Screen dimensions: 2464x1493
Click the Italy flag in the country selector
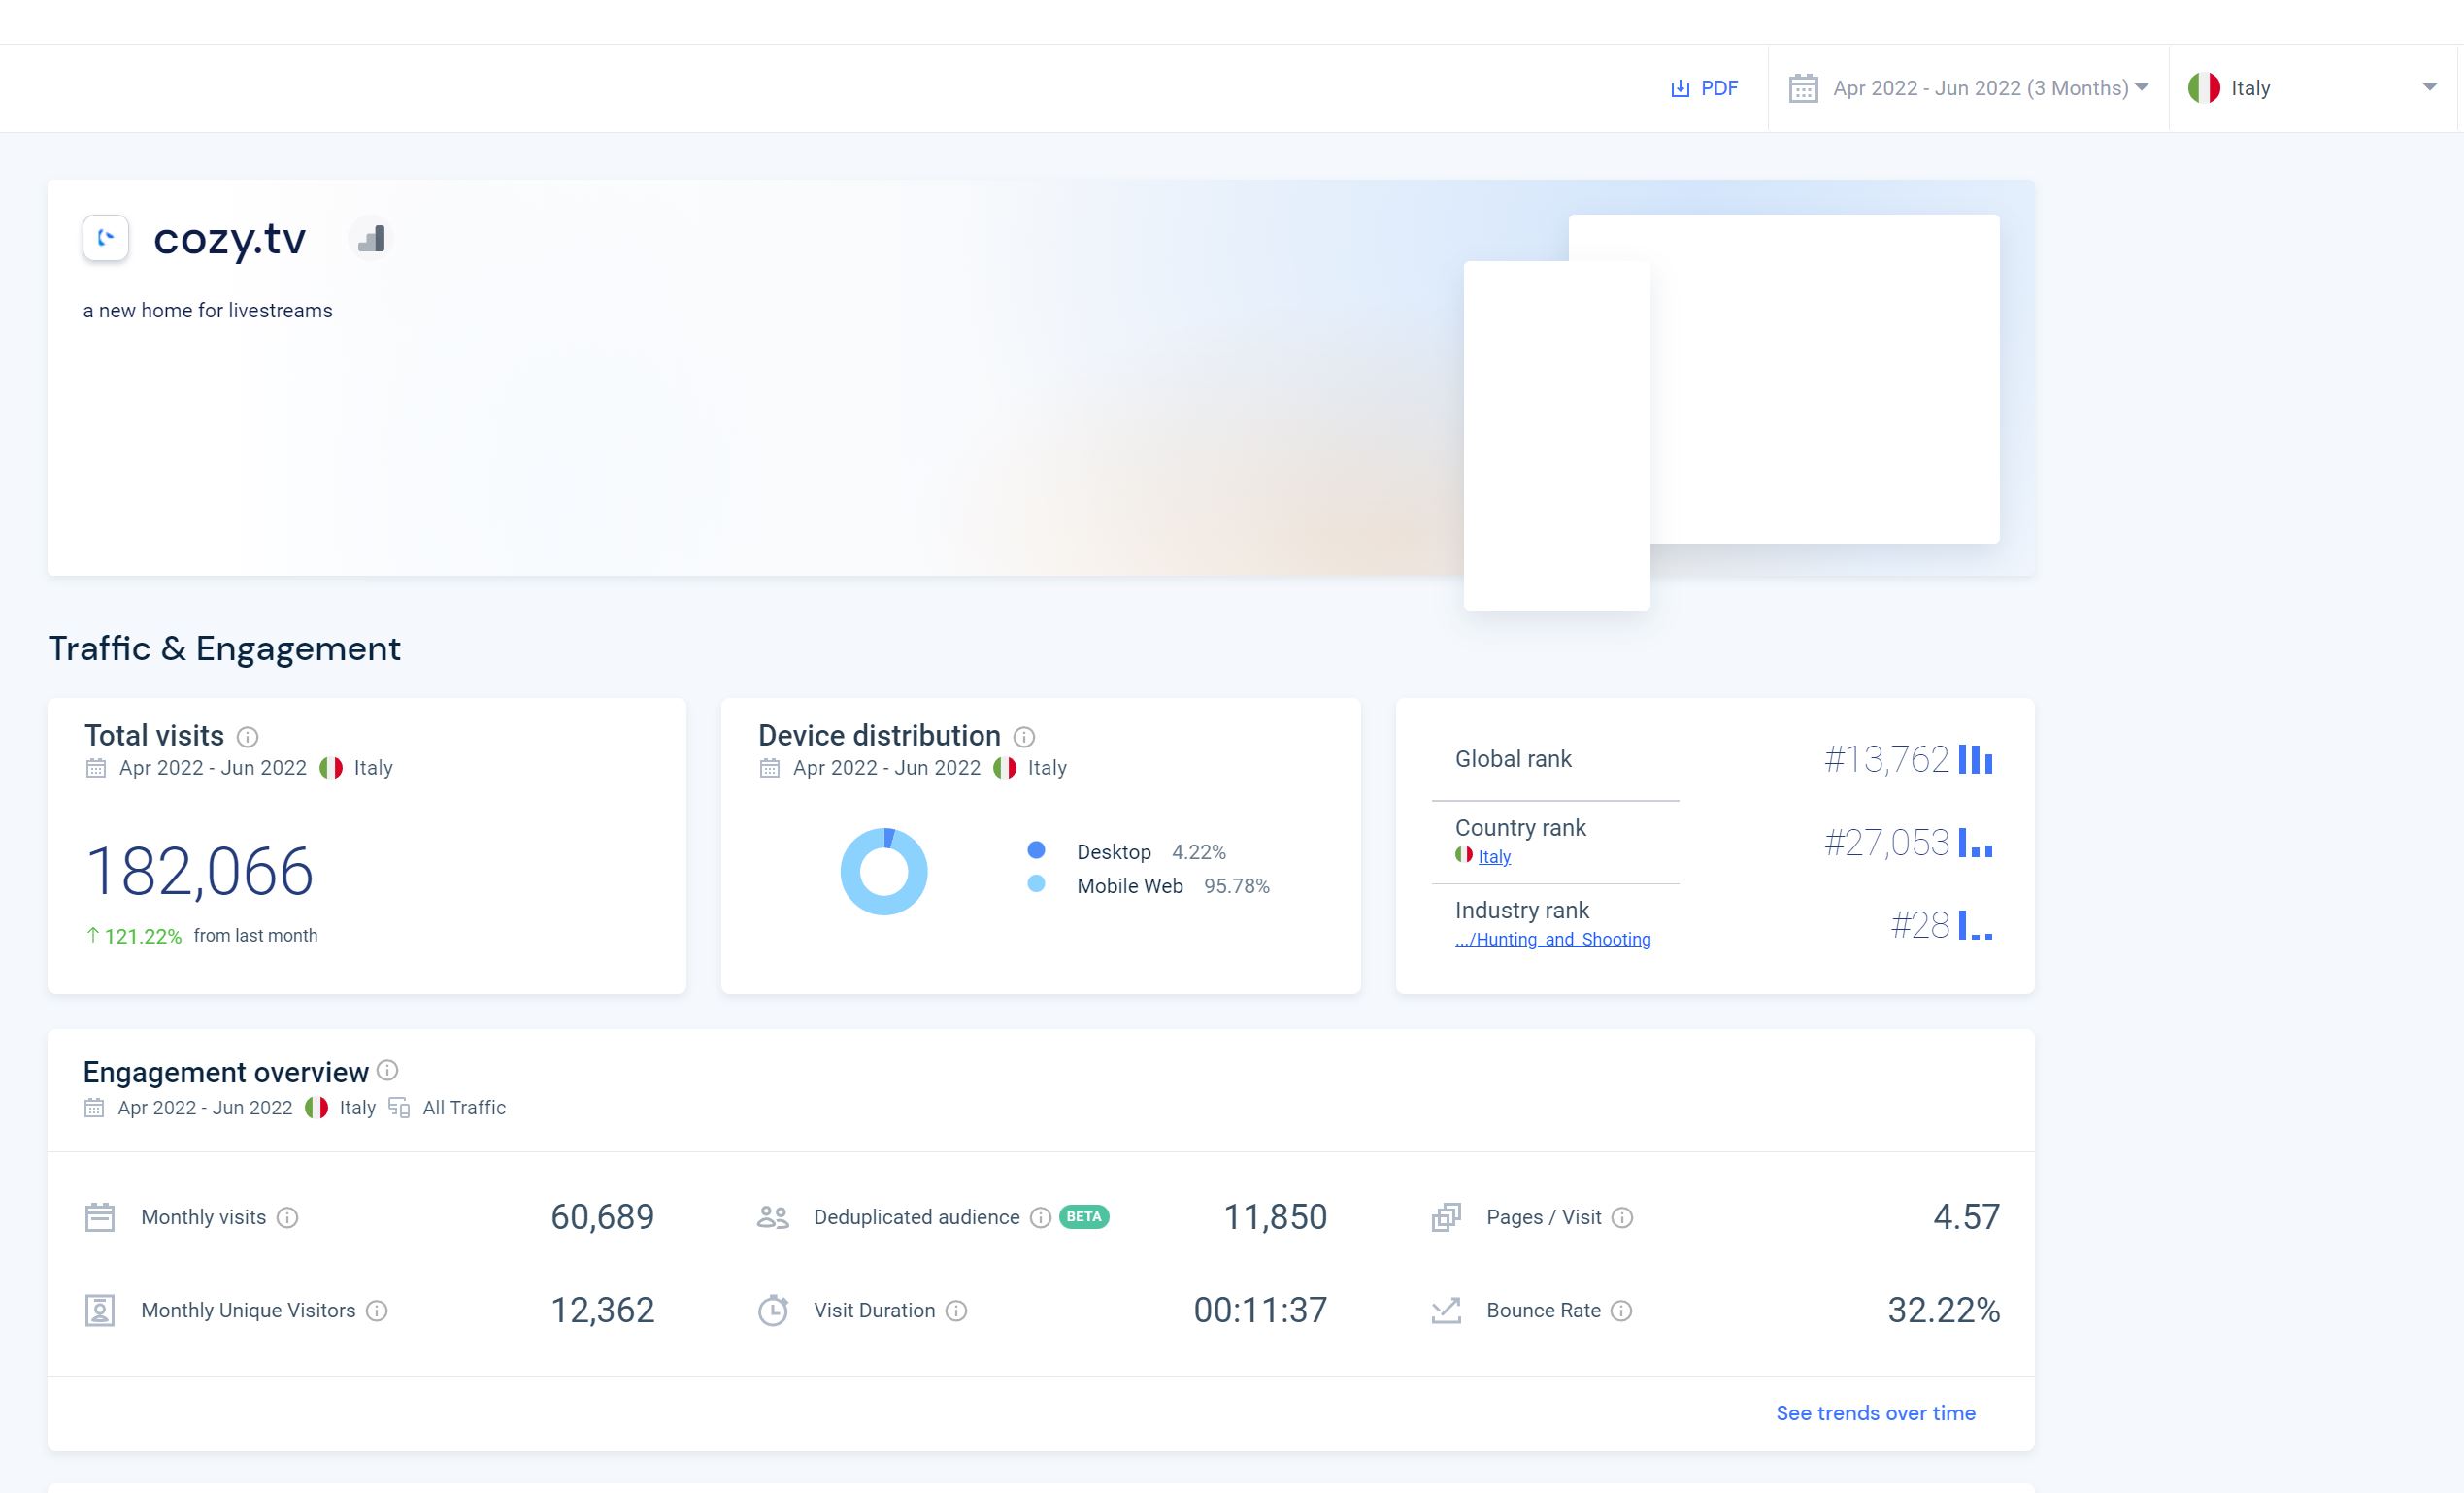coord(2204,88)
